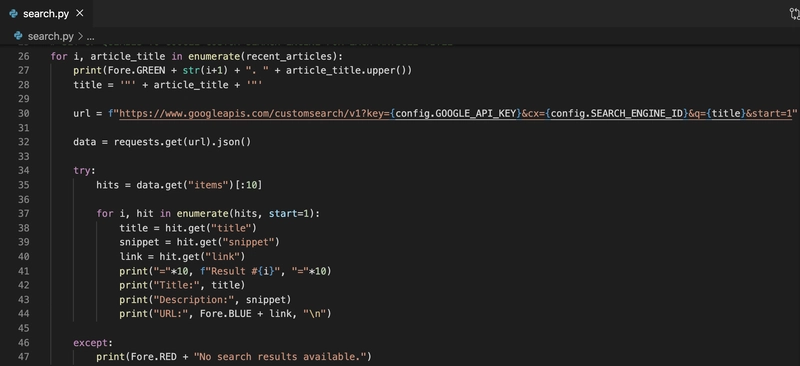
Task: Click the Open Changes compare icon
Action: 794,14
